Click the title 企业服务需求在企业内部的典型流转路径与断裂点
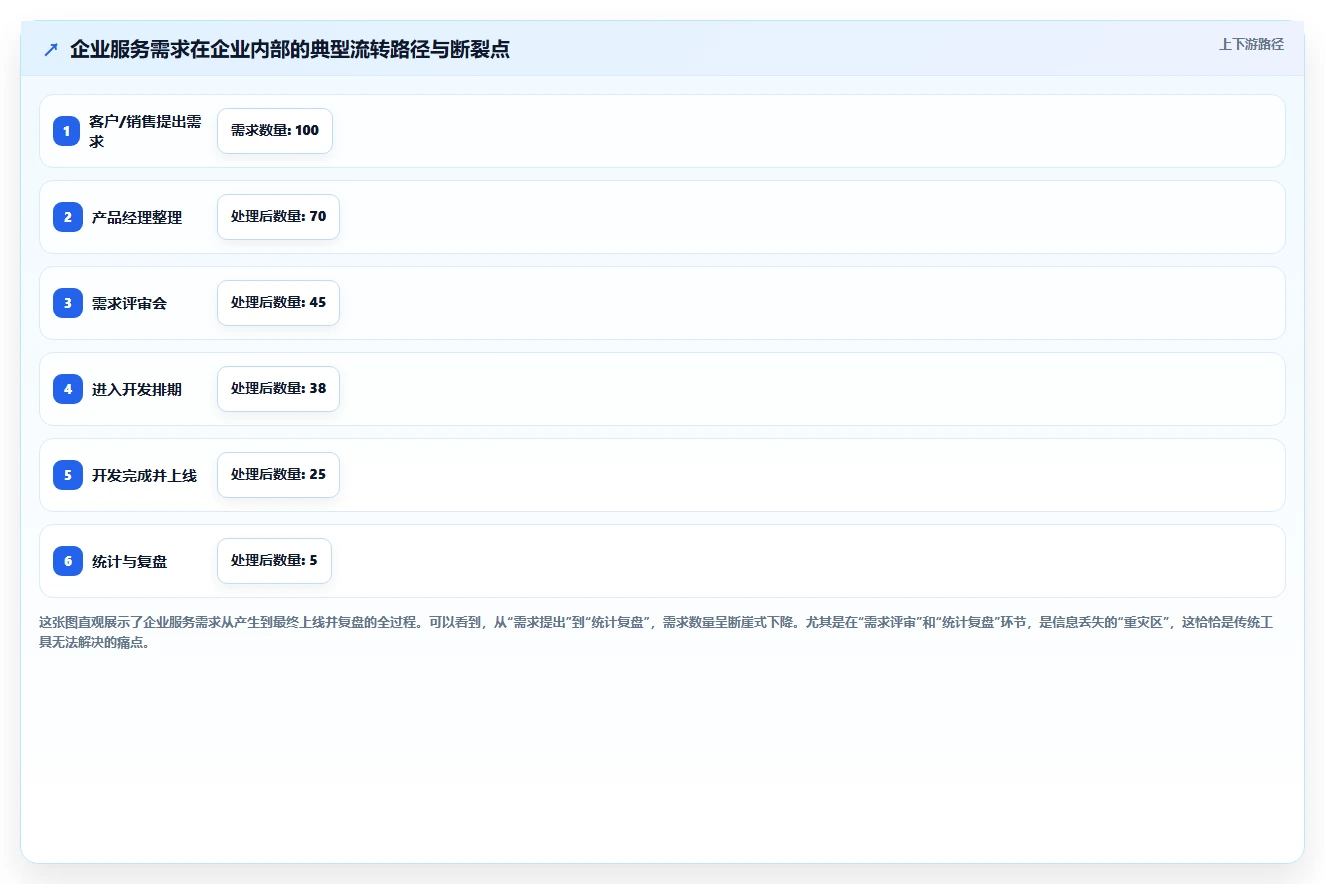Screen dimensions: 1325x884 click(290, 50)
